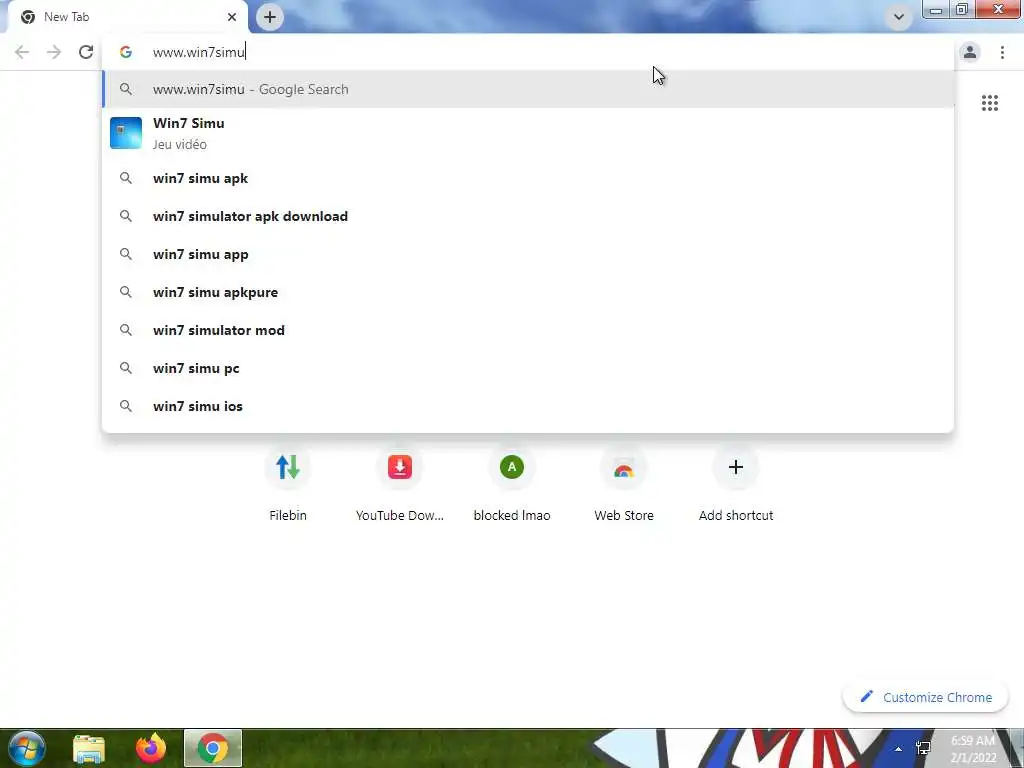Minimize the Chrome window
The image size is (1024, 768).
pos(936,10)
